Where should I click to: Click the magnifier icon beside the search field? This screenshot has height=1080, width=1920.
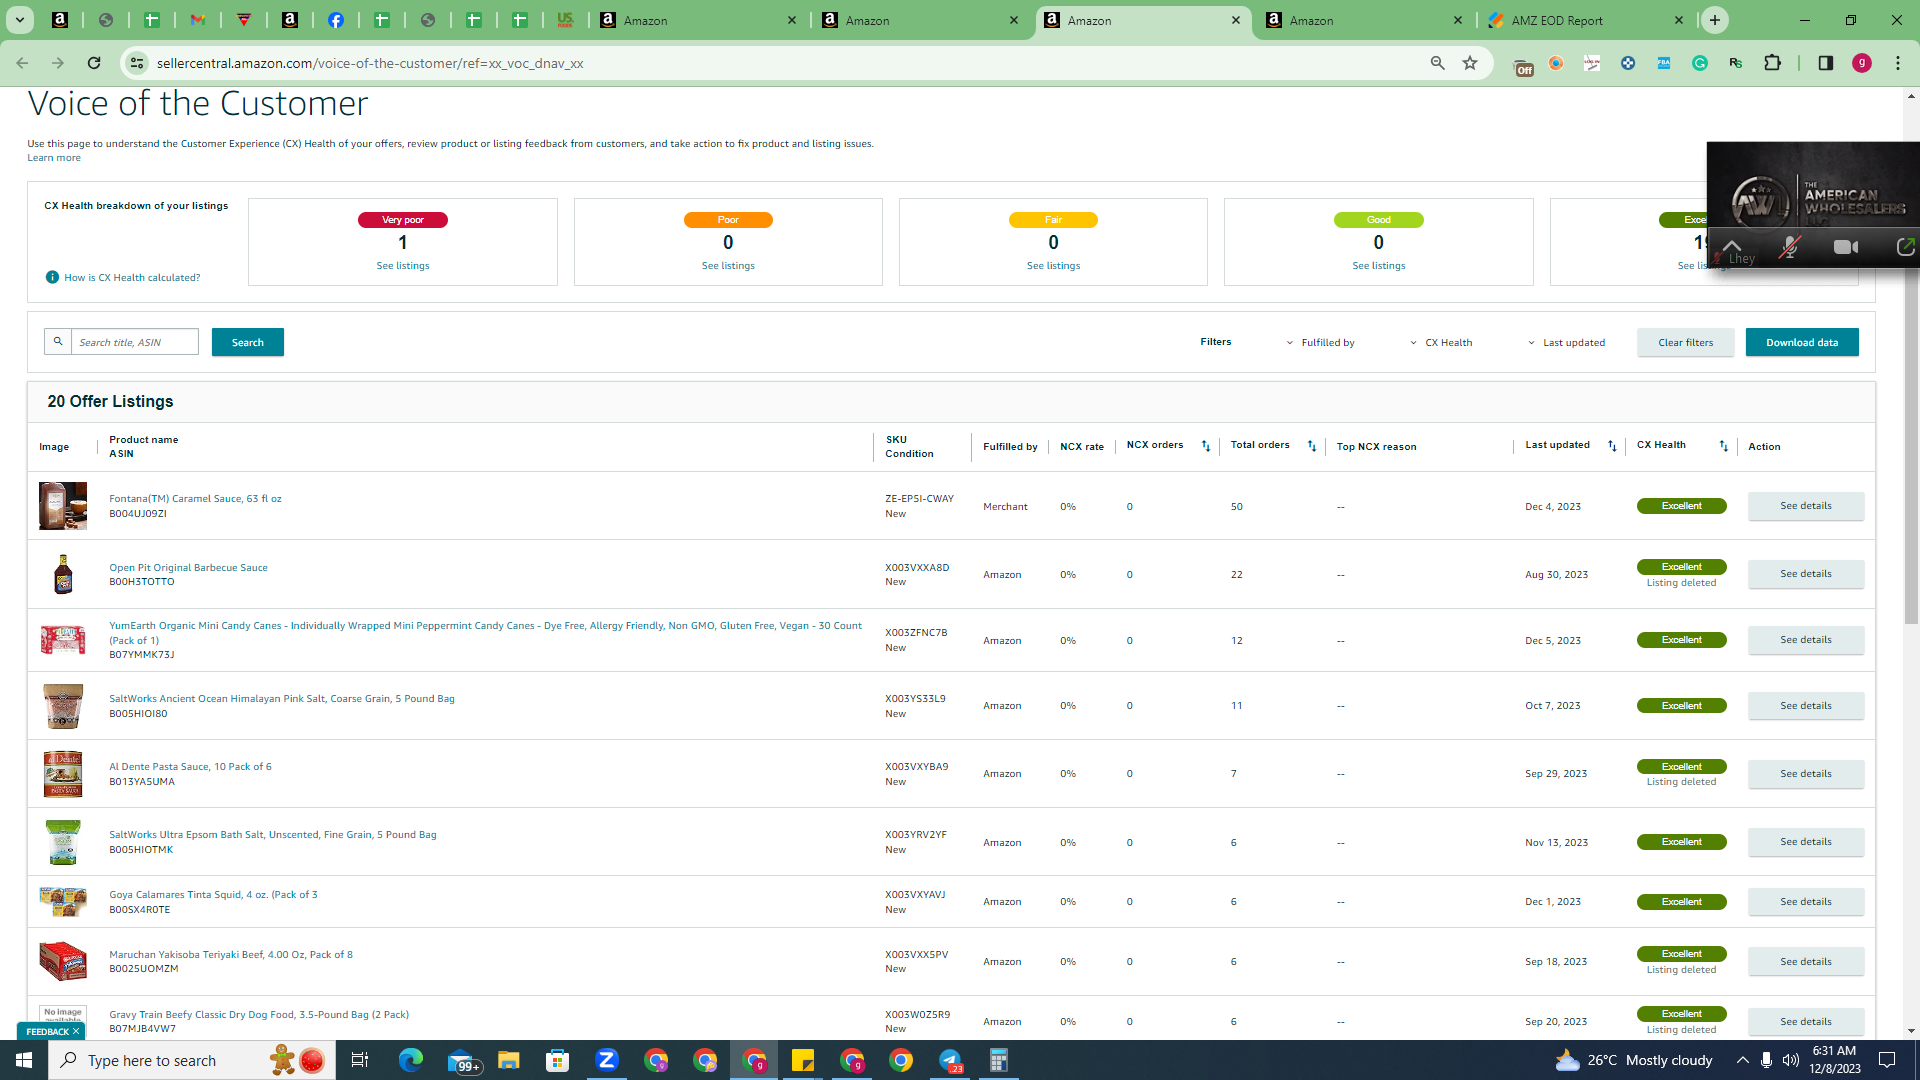click(58, 342)
